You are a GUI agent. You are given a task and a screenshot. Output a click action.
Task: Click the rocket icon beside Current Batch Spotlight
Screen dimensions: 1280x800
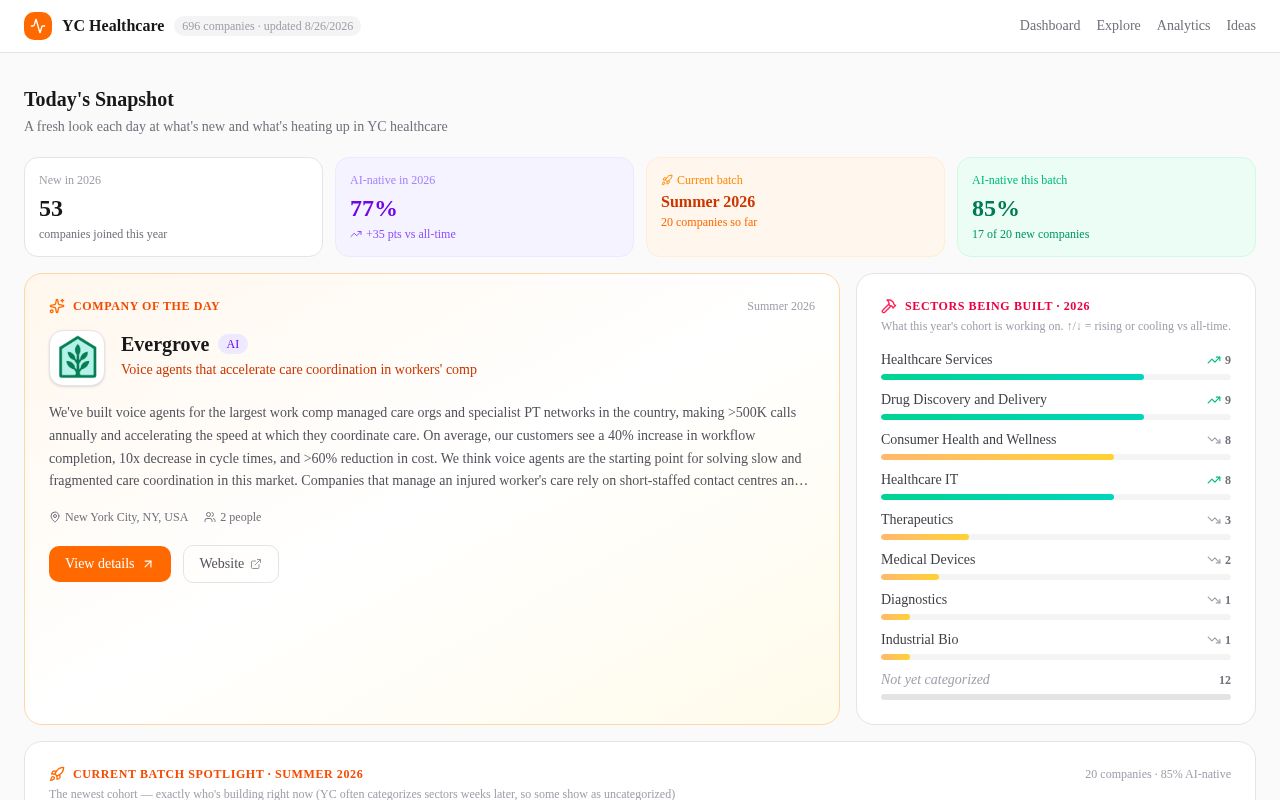(x=57, y=774)
